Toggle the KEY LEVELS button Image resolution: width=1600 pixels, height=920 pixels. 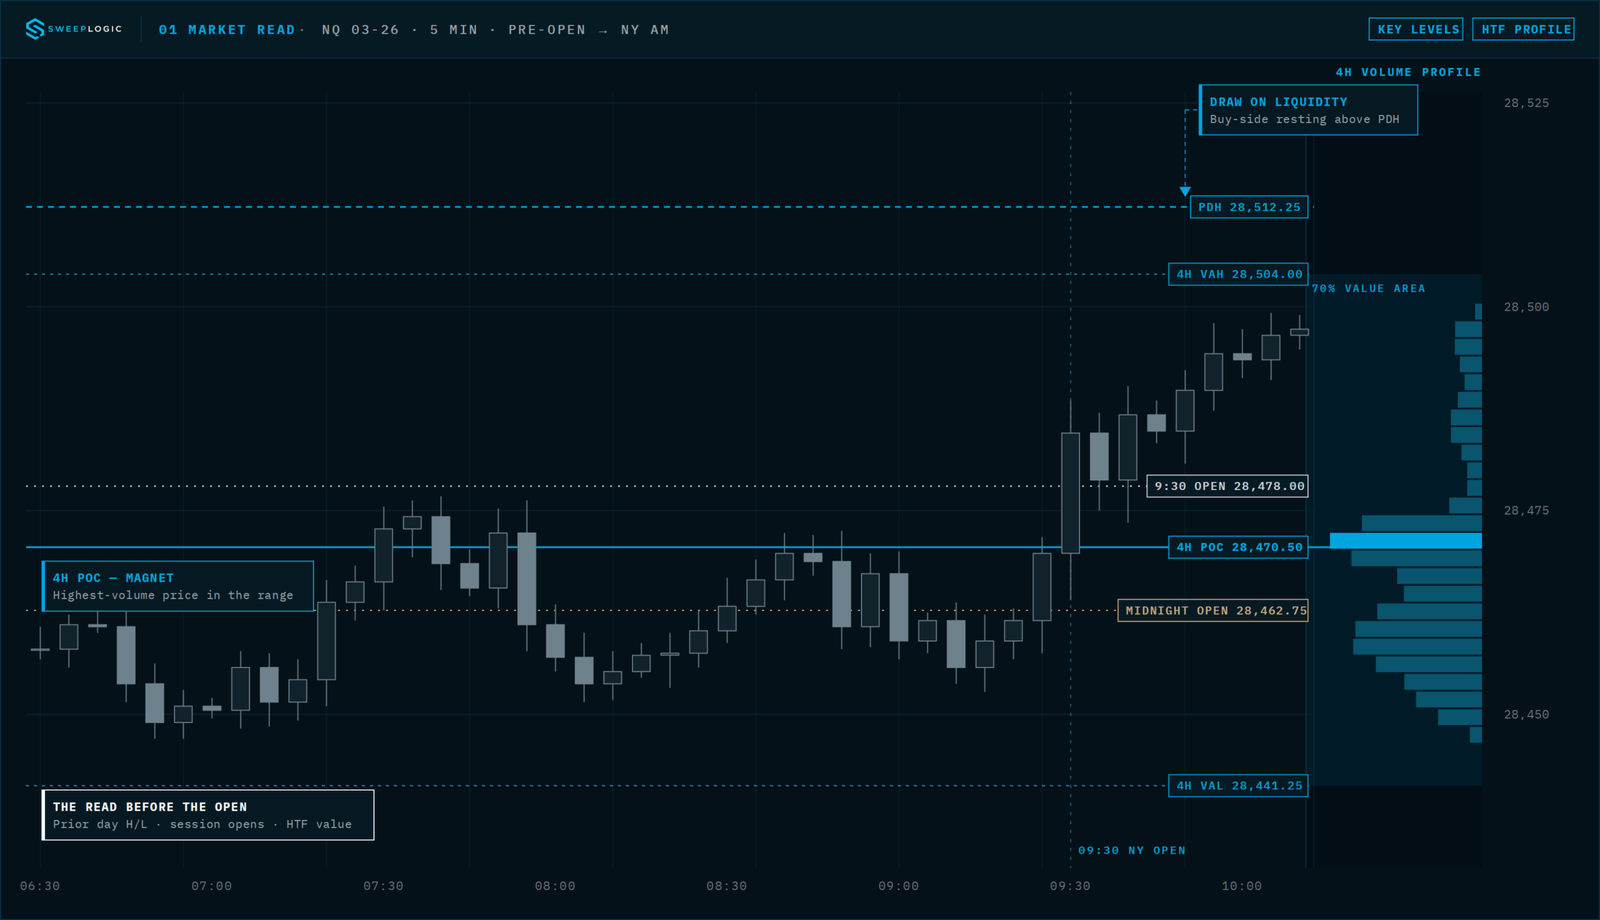pos(1416,29)
